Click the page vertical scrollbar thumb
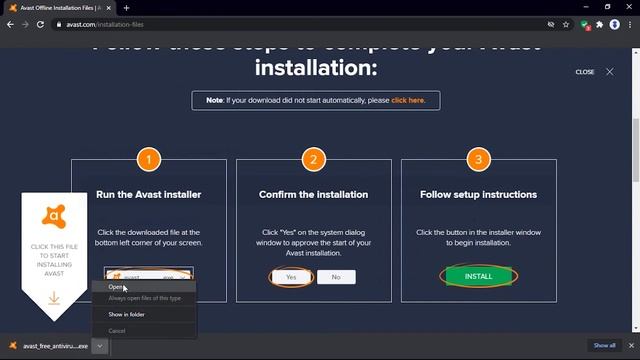The height and width of the screenshot is (360, 640). (x=636, y=149)
